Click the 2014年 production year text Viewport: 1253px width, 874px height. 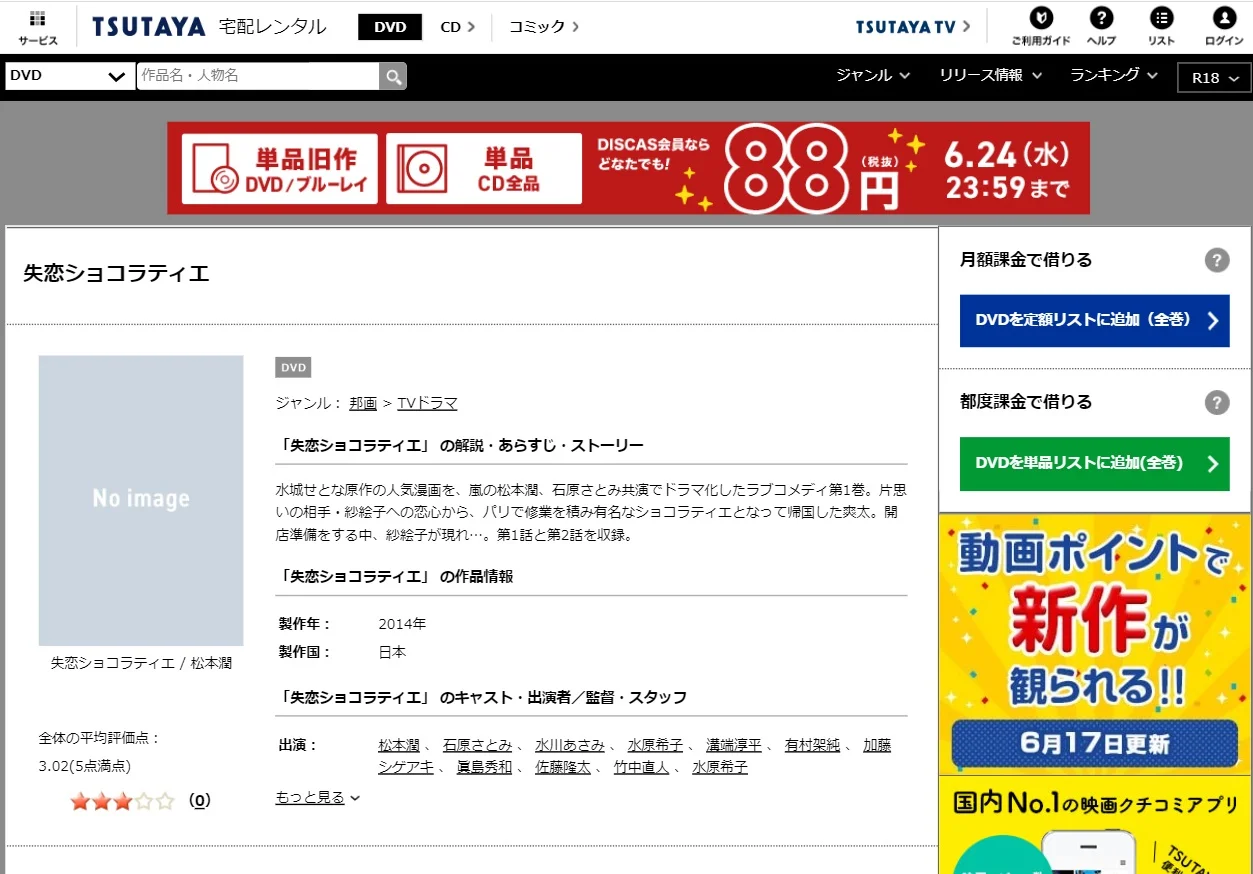coord(402,625)
